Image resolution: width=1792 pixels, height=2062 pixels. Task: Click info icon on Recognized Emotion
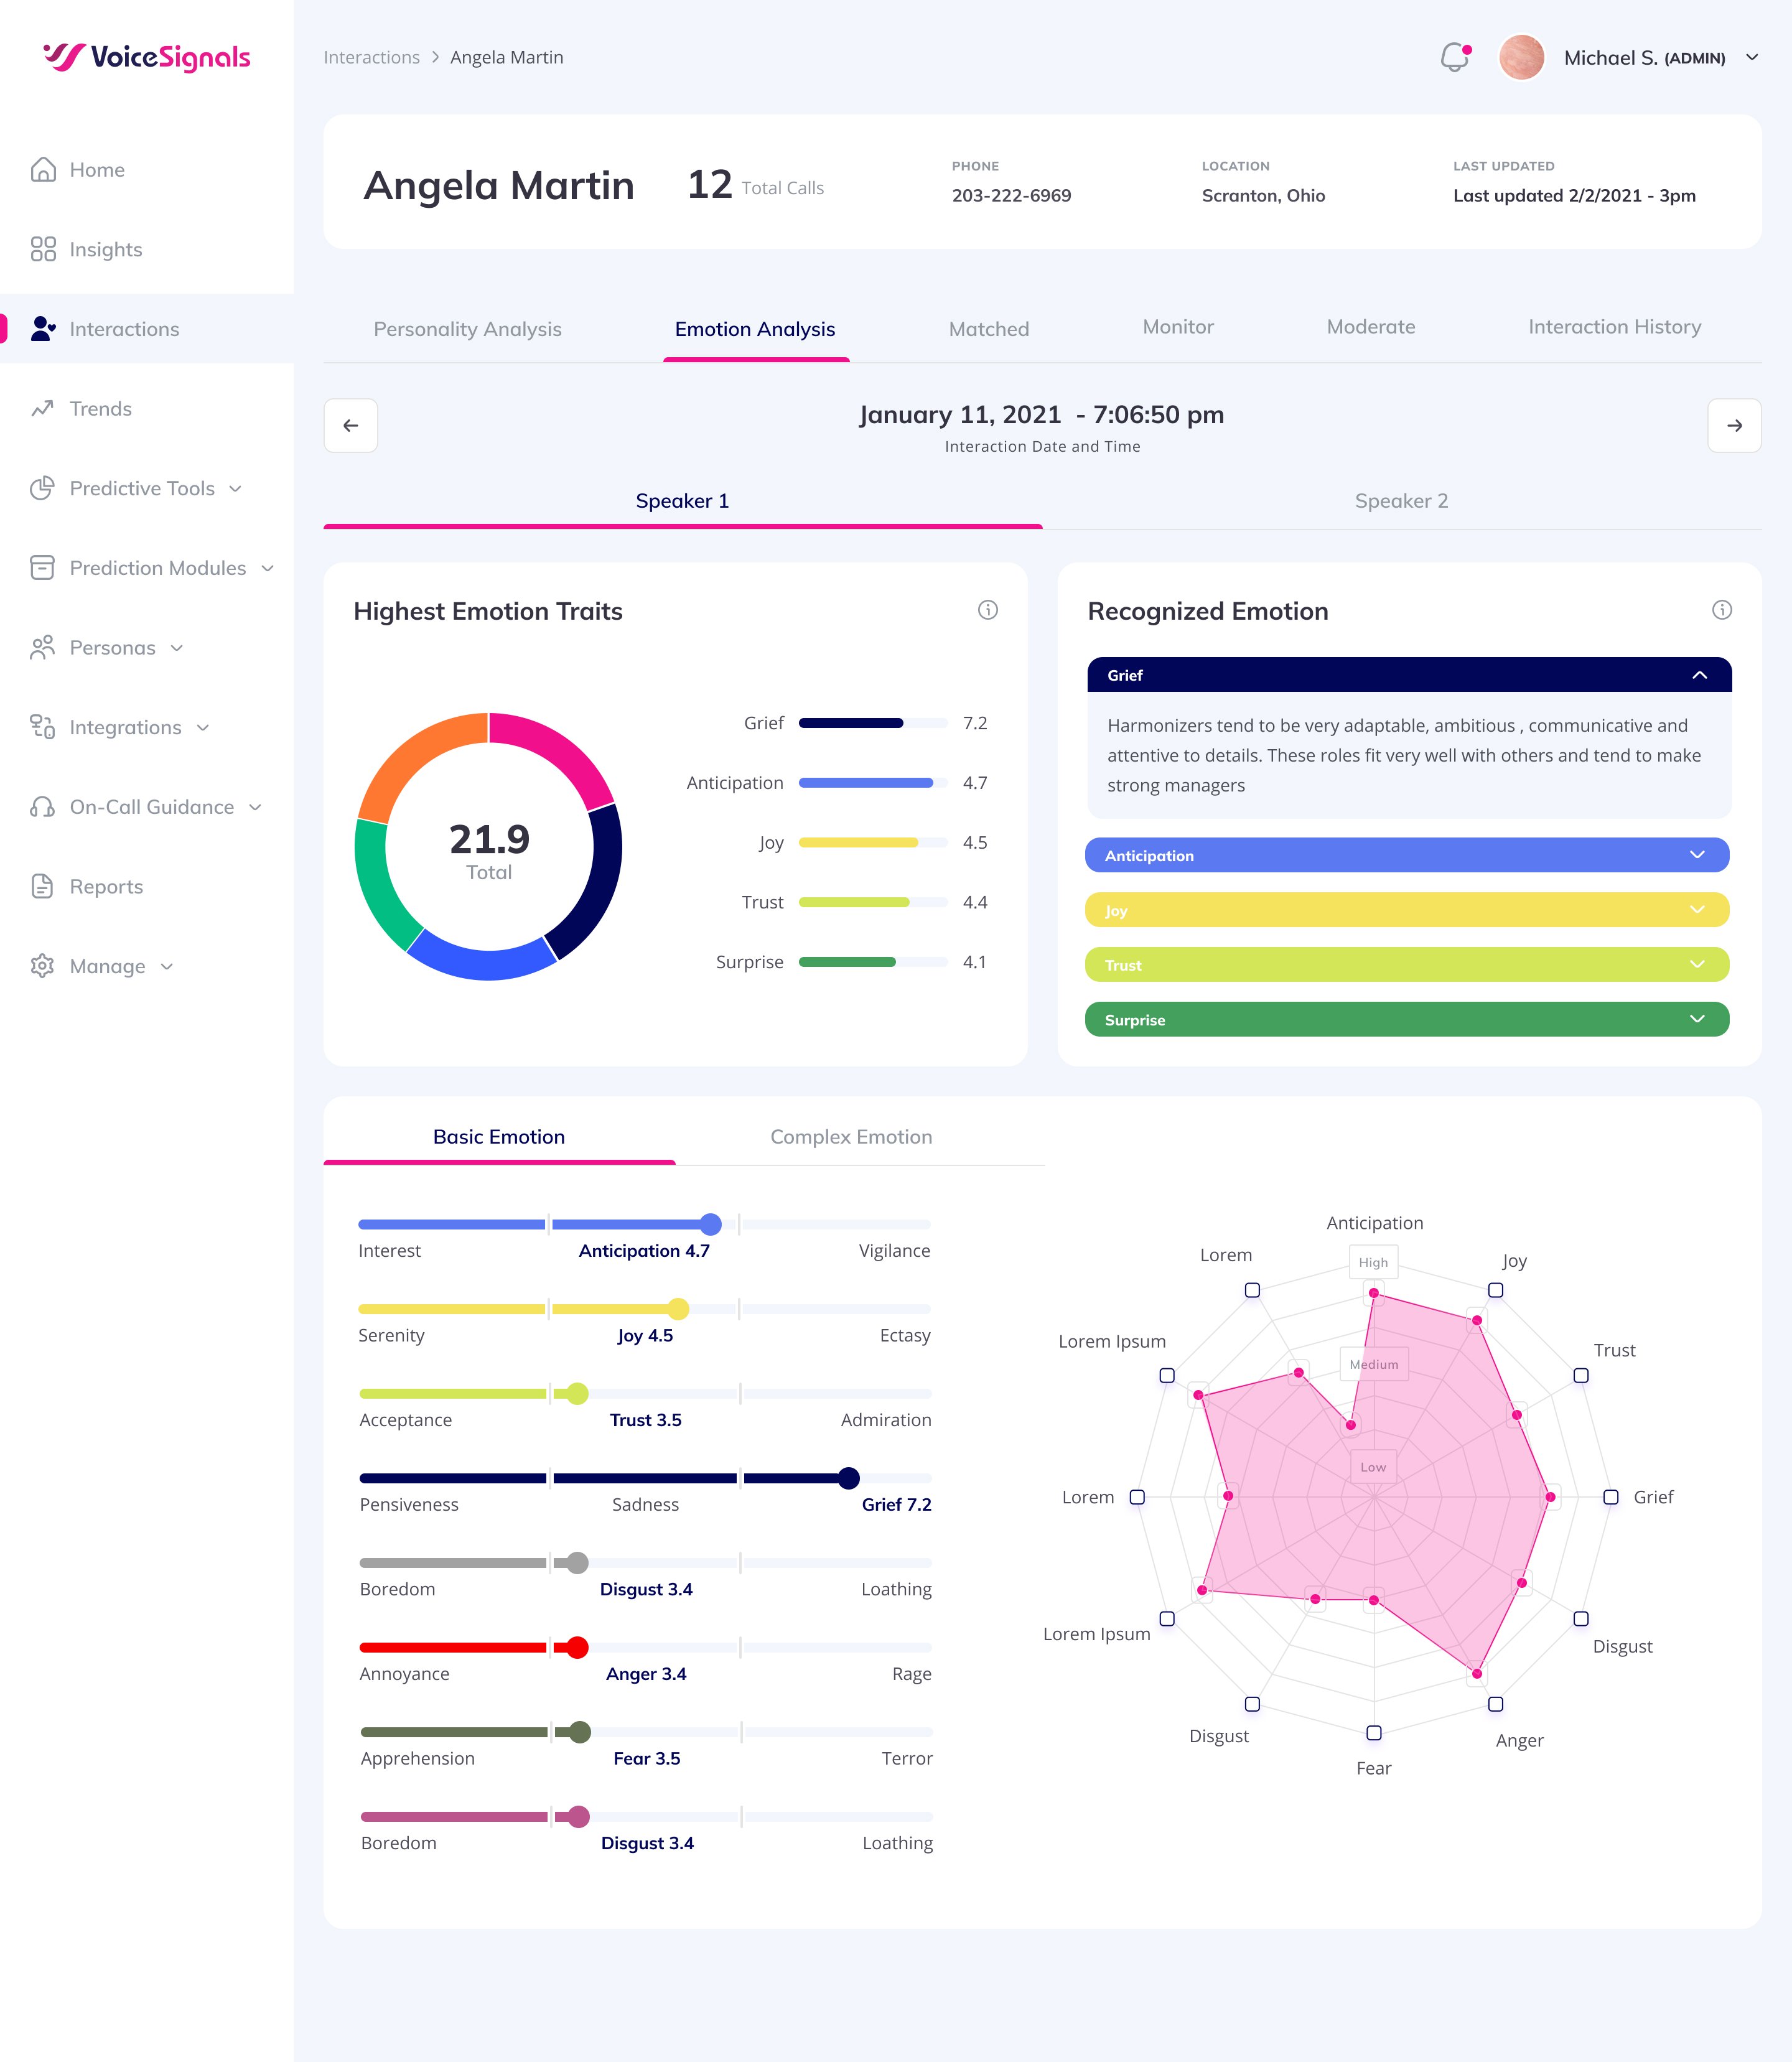(1721, 610)
